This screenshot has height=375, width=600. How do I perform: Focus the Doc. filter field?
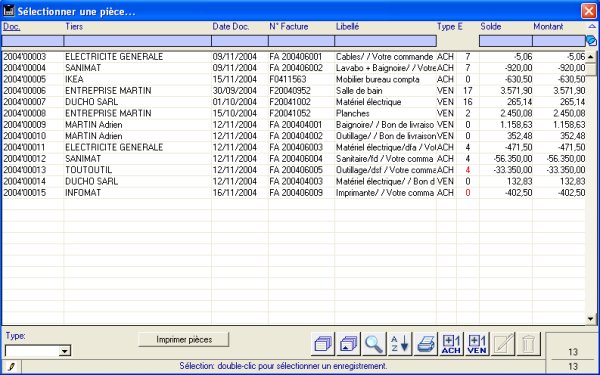[33, 41]
